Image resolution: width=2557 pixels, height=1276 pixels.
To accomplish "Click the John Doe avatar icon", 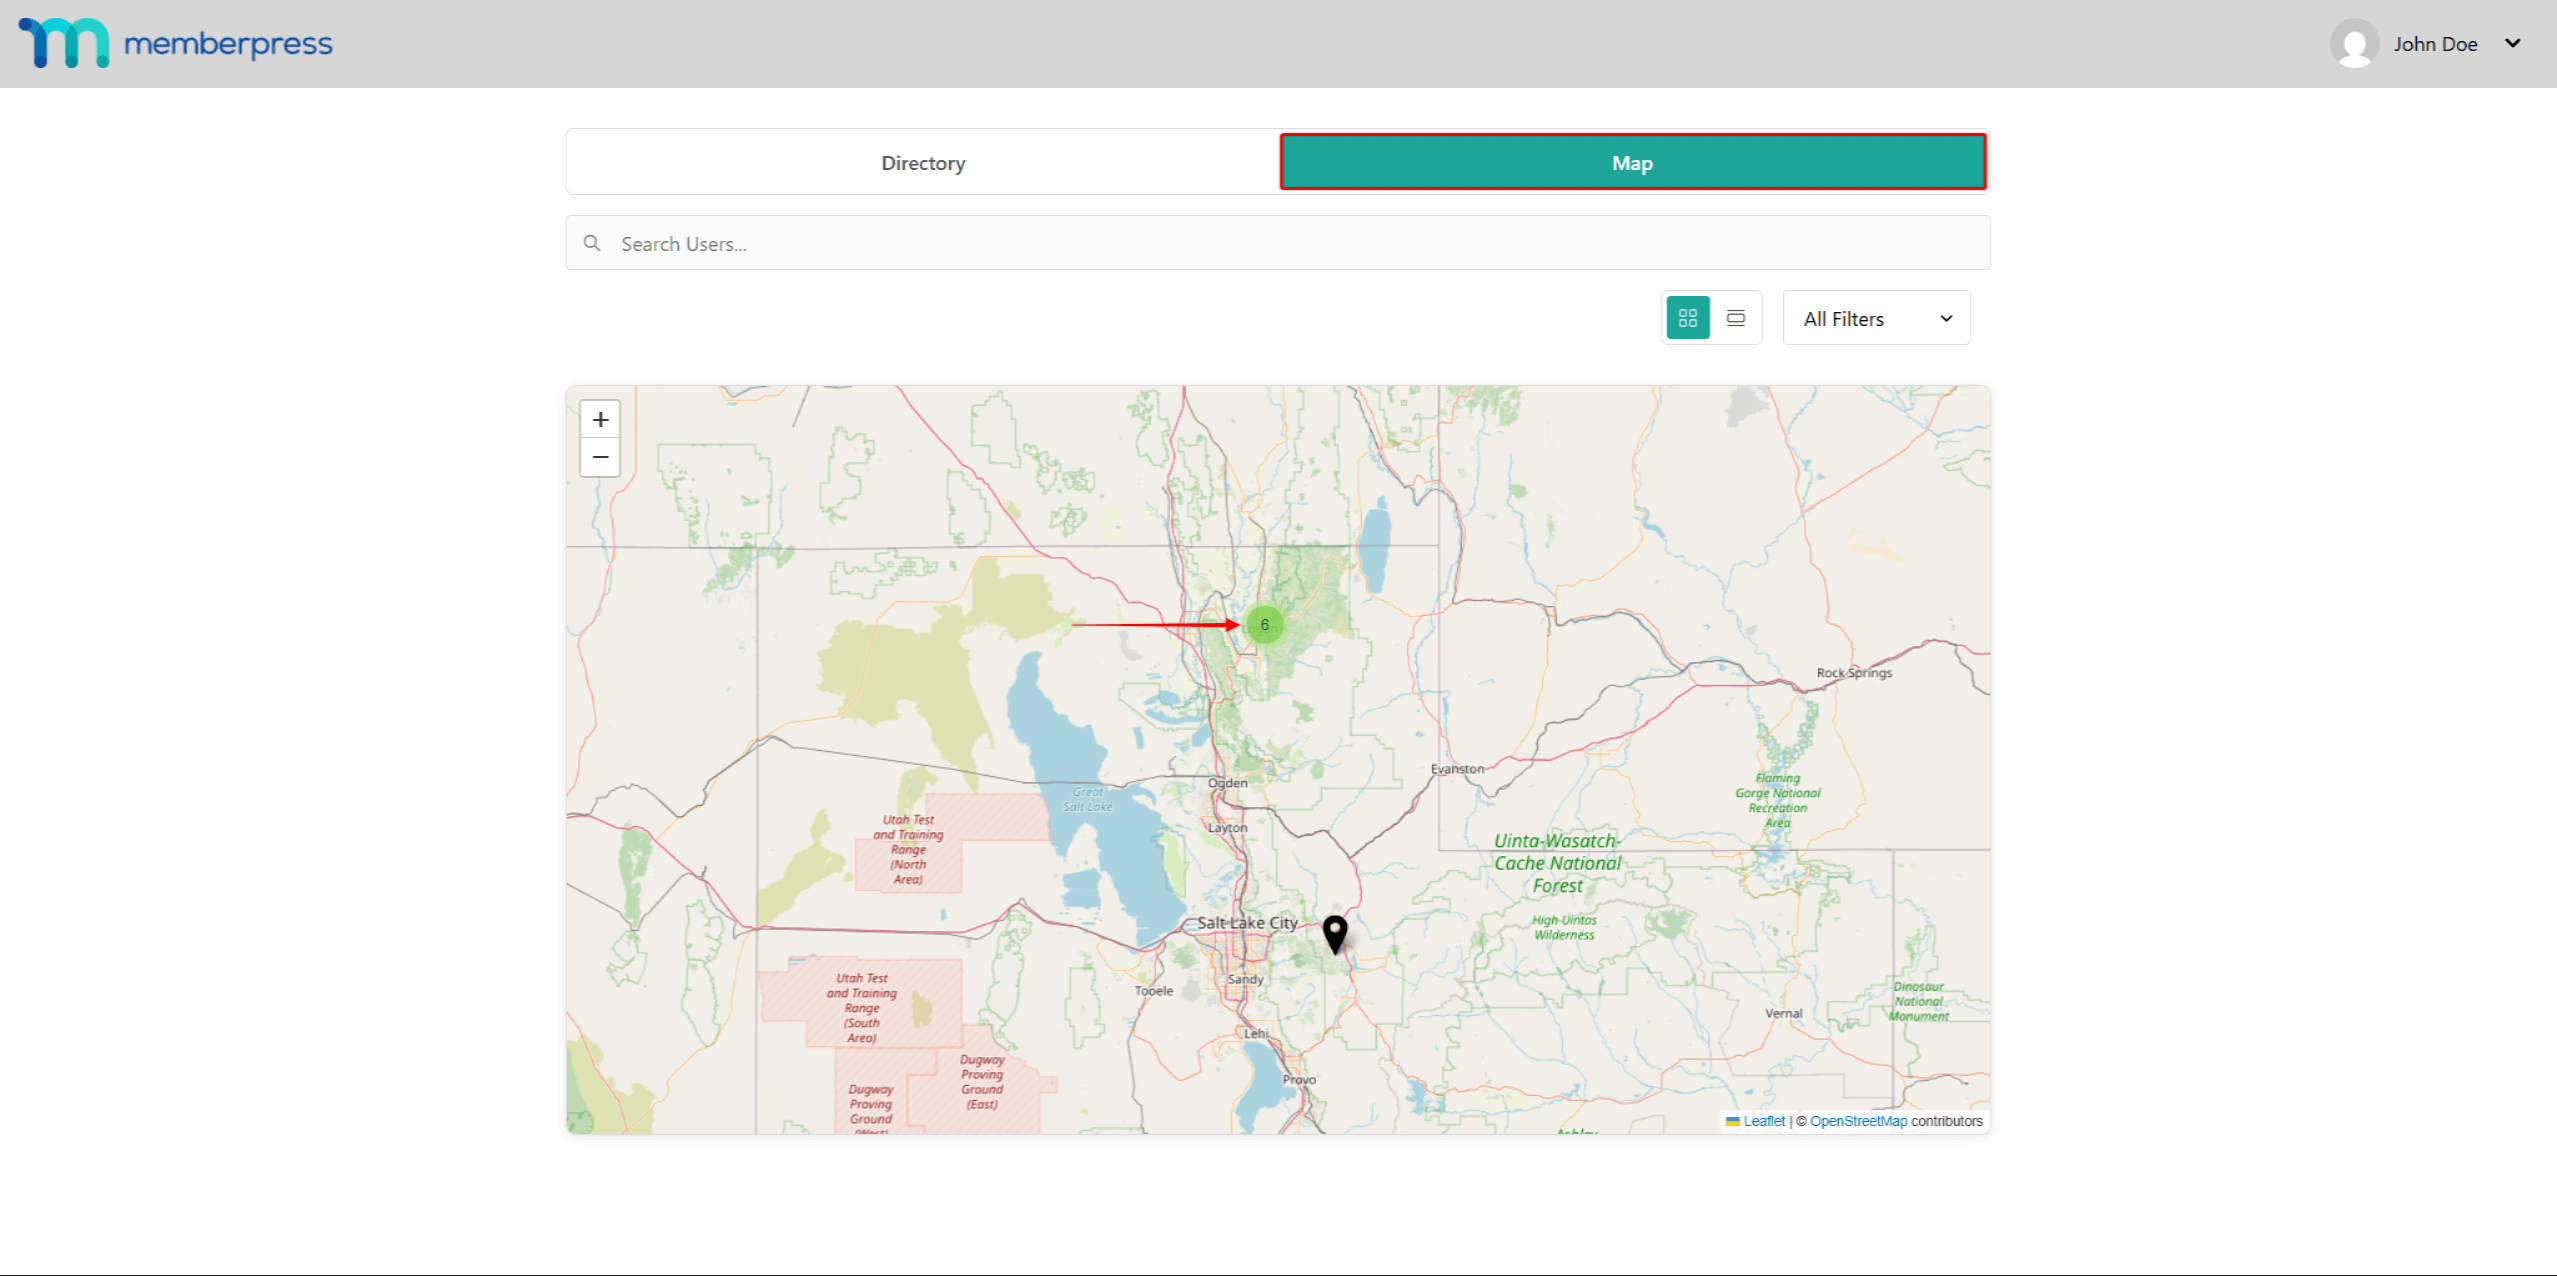I will (x=2353, y=43).
